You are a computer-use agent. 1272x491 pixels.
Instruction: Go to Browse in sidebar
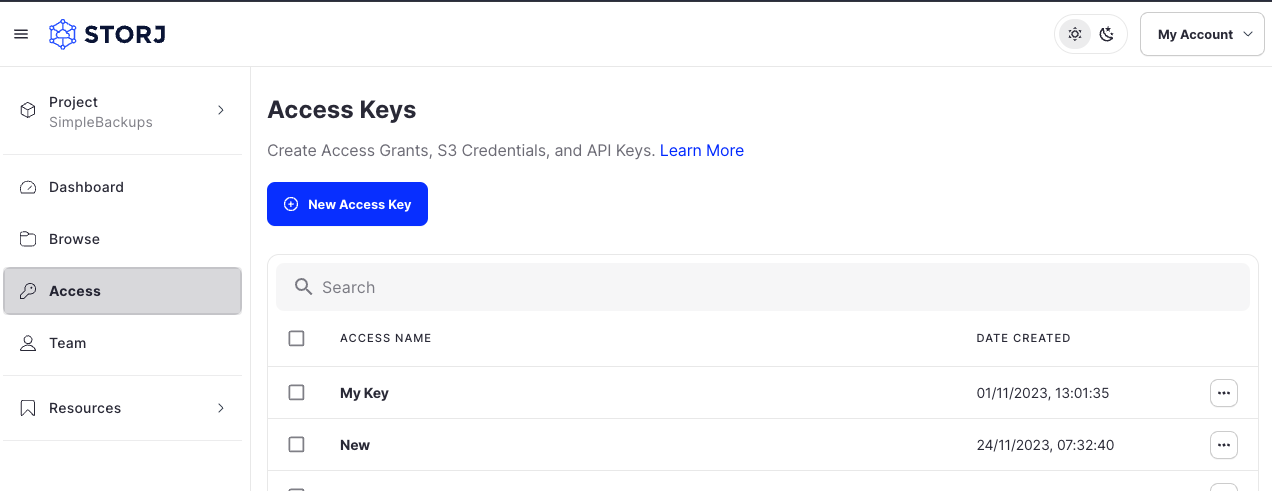pyautogui.click(x=74, y=239)
